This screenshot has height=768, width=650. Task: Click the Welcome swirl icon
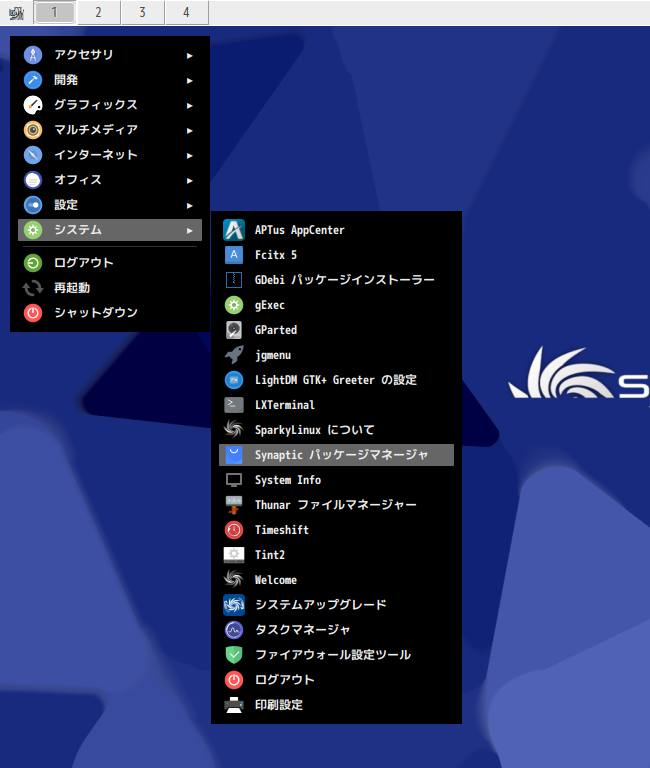pos(234,580)
